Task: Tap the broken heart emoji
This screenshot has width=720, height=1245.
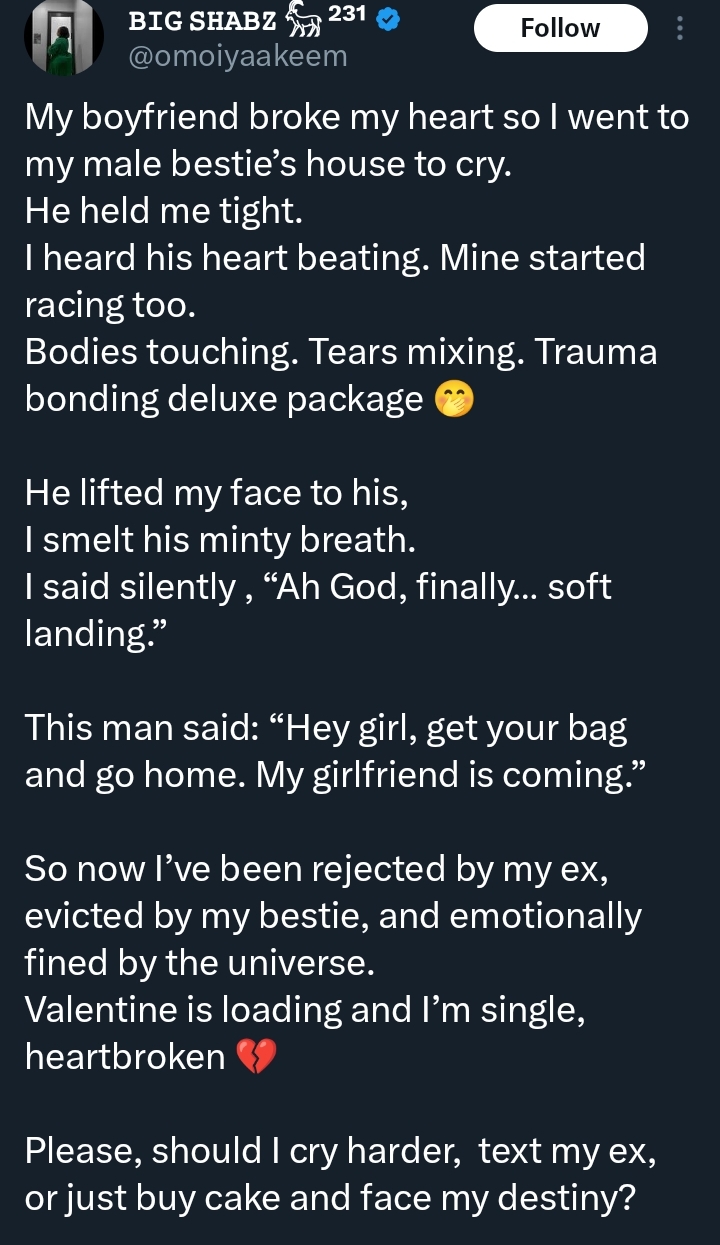Action: (257, 1057)
